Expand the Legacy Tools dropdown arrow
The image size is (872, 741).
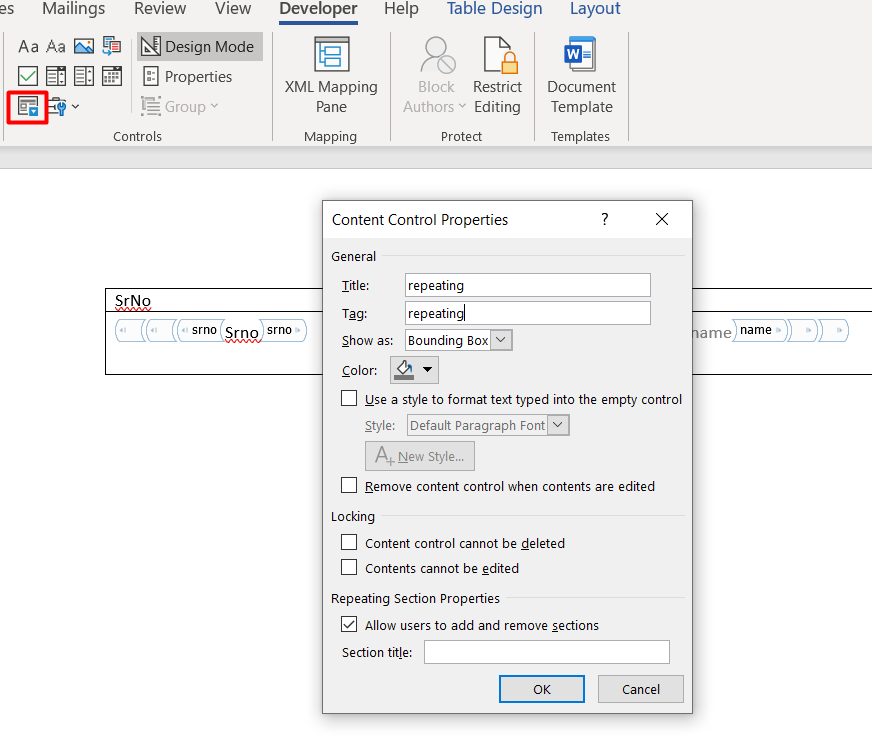tap(75, 107)
